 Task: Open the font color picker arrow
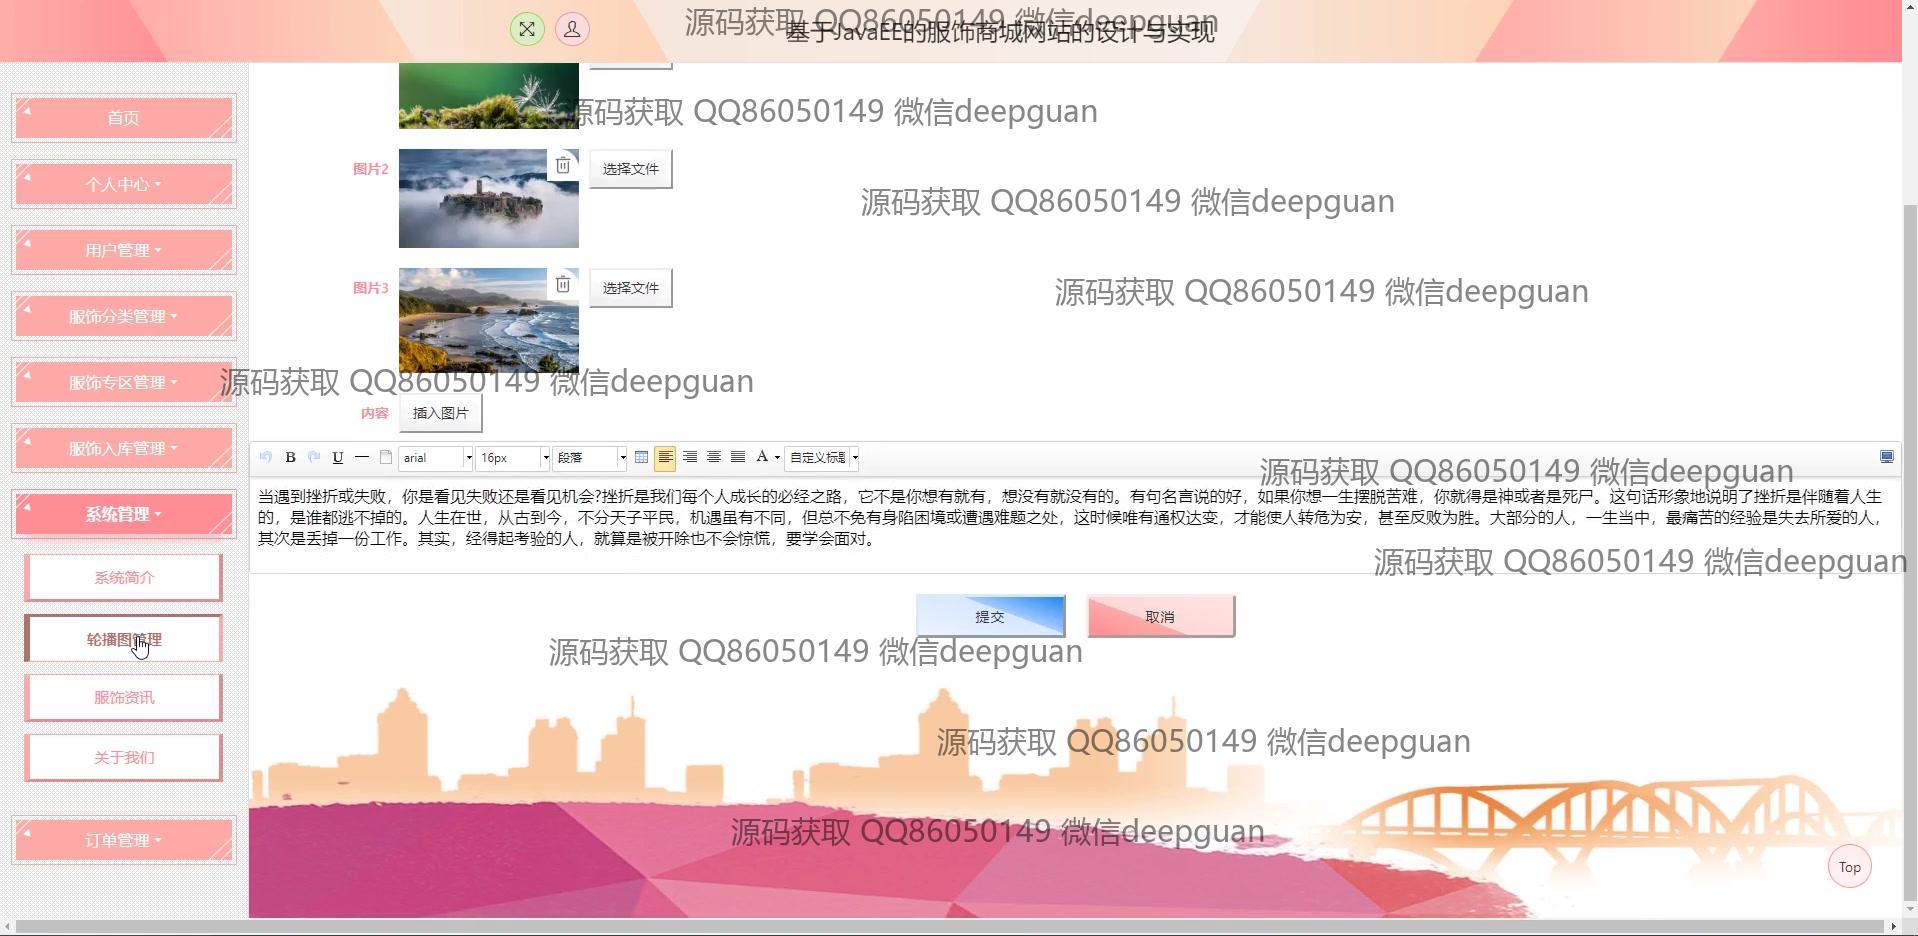point(777,458)
